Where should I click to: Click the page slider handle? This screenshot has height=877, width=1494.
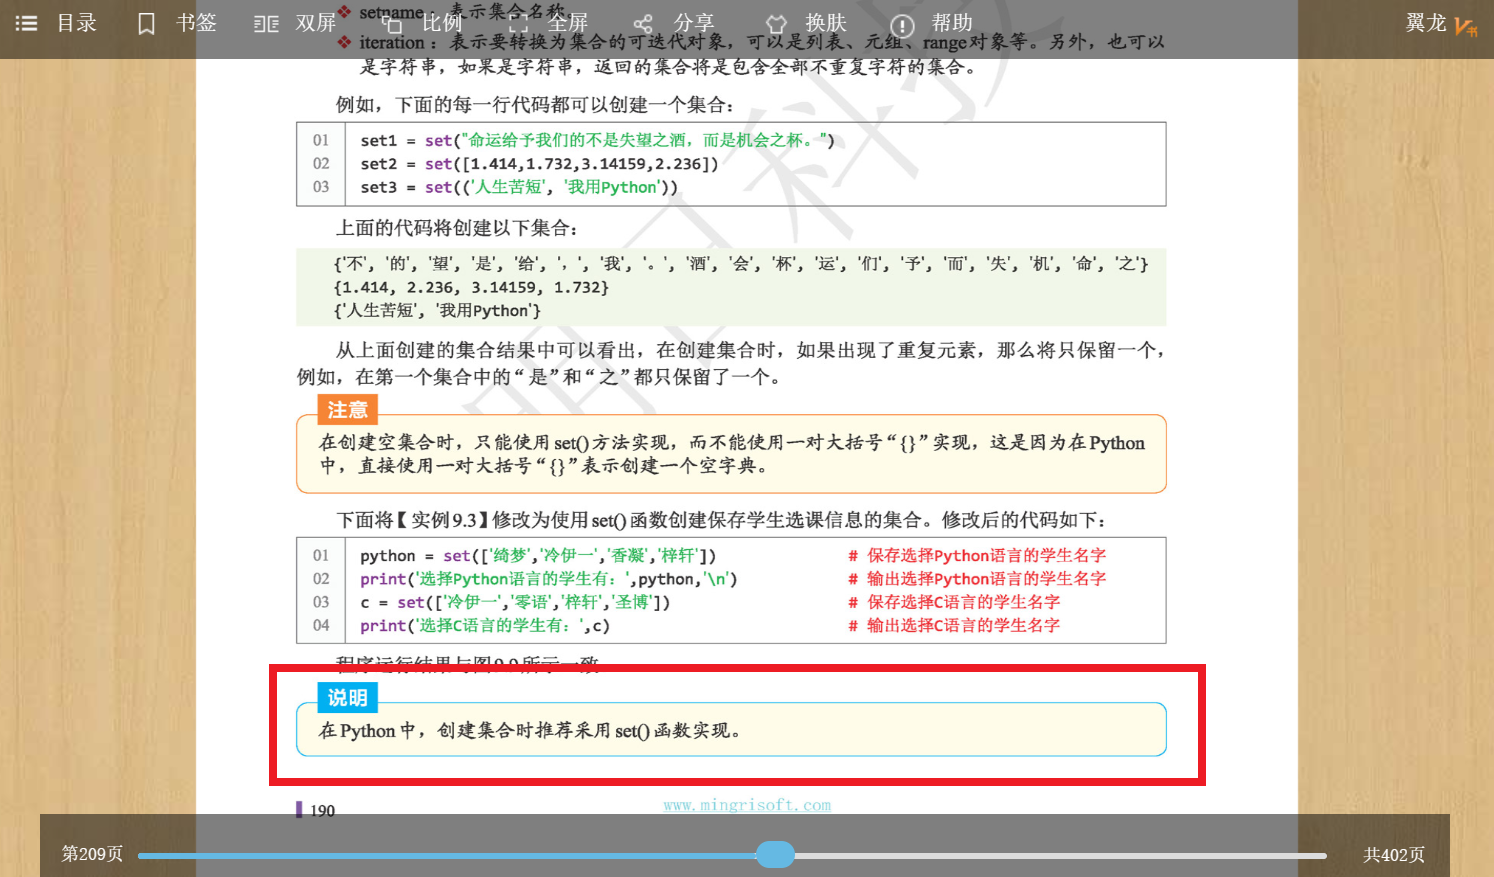[x=775, y=854]
